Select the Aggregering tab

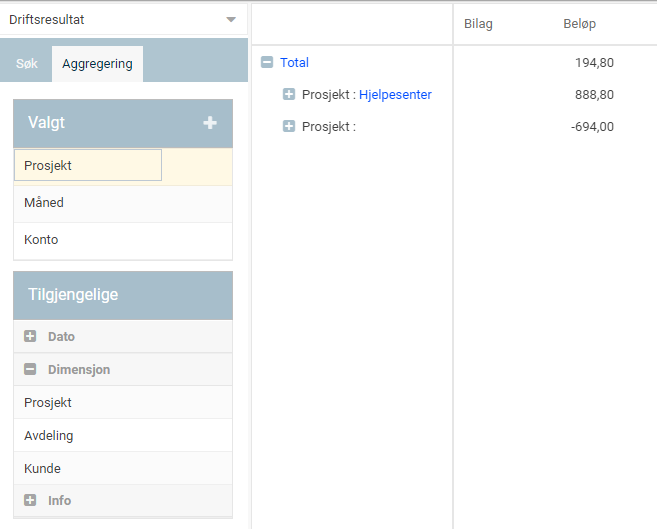point(97,64)
